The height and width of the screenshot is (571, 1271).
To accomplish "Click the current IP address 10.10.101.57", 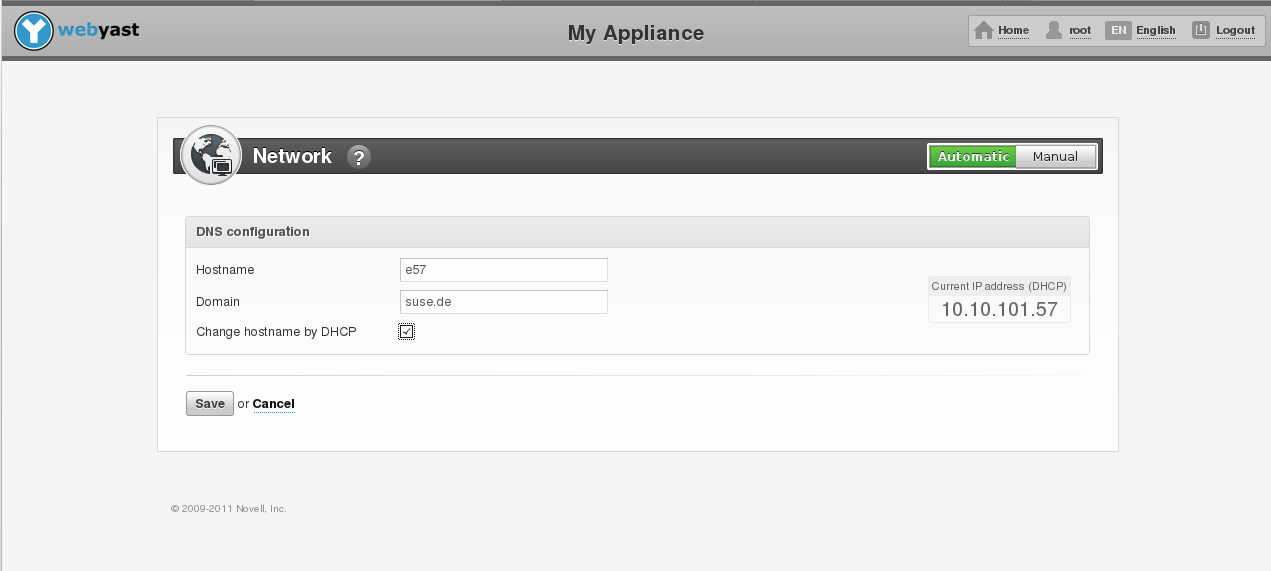I will 999,309.
